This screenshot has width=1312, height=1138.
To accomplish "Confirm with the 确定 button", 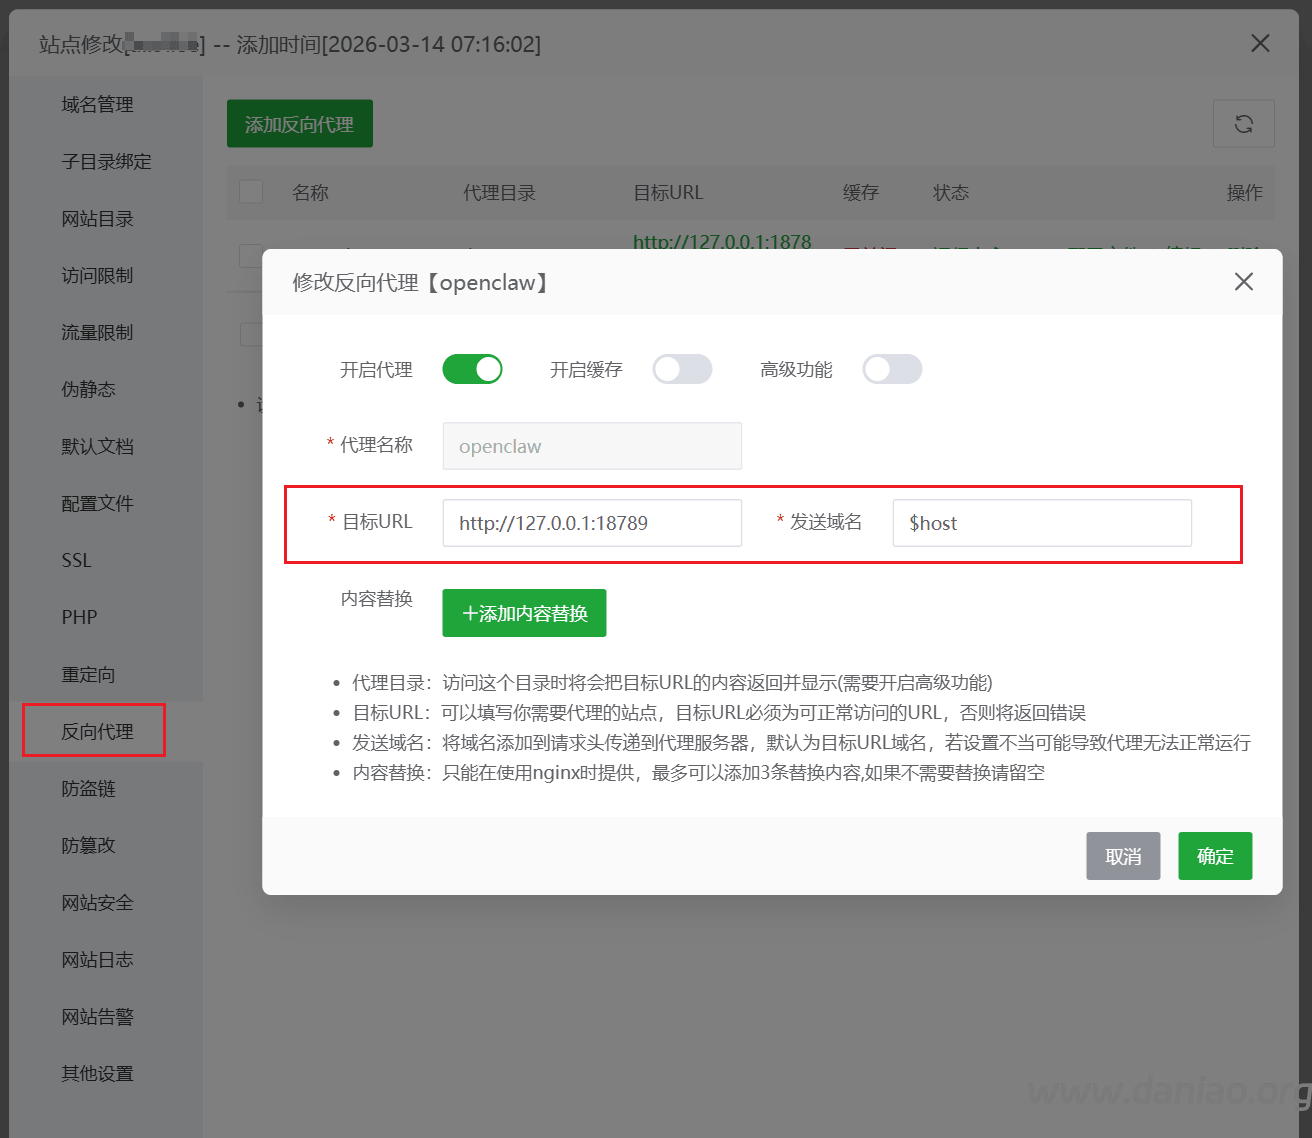I will (1214, 856).
